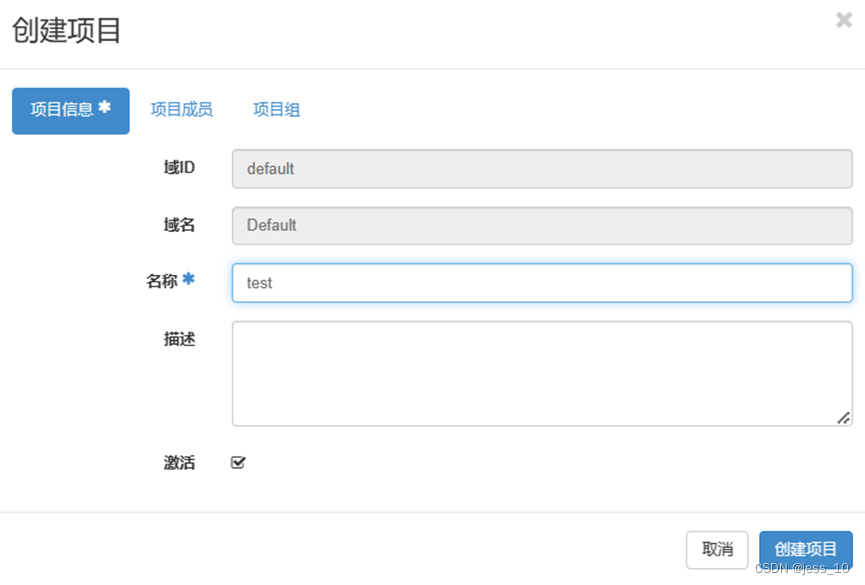Switch to the 项目成员 tab
This screenshot has height=585, width=865.
point(181,110)
